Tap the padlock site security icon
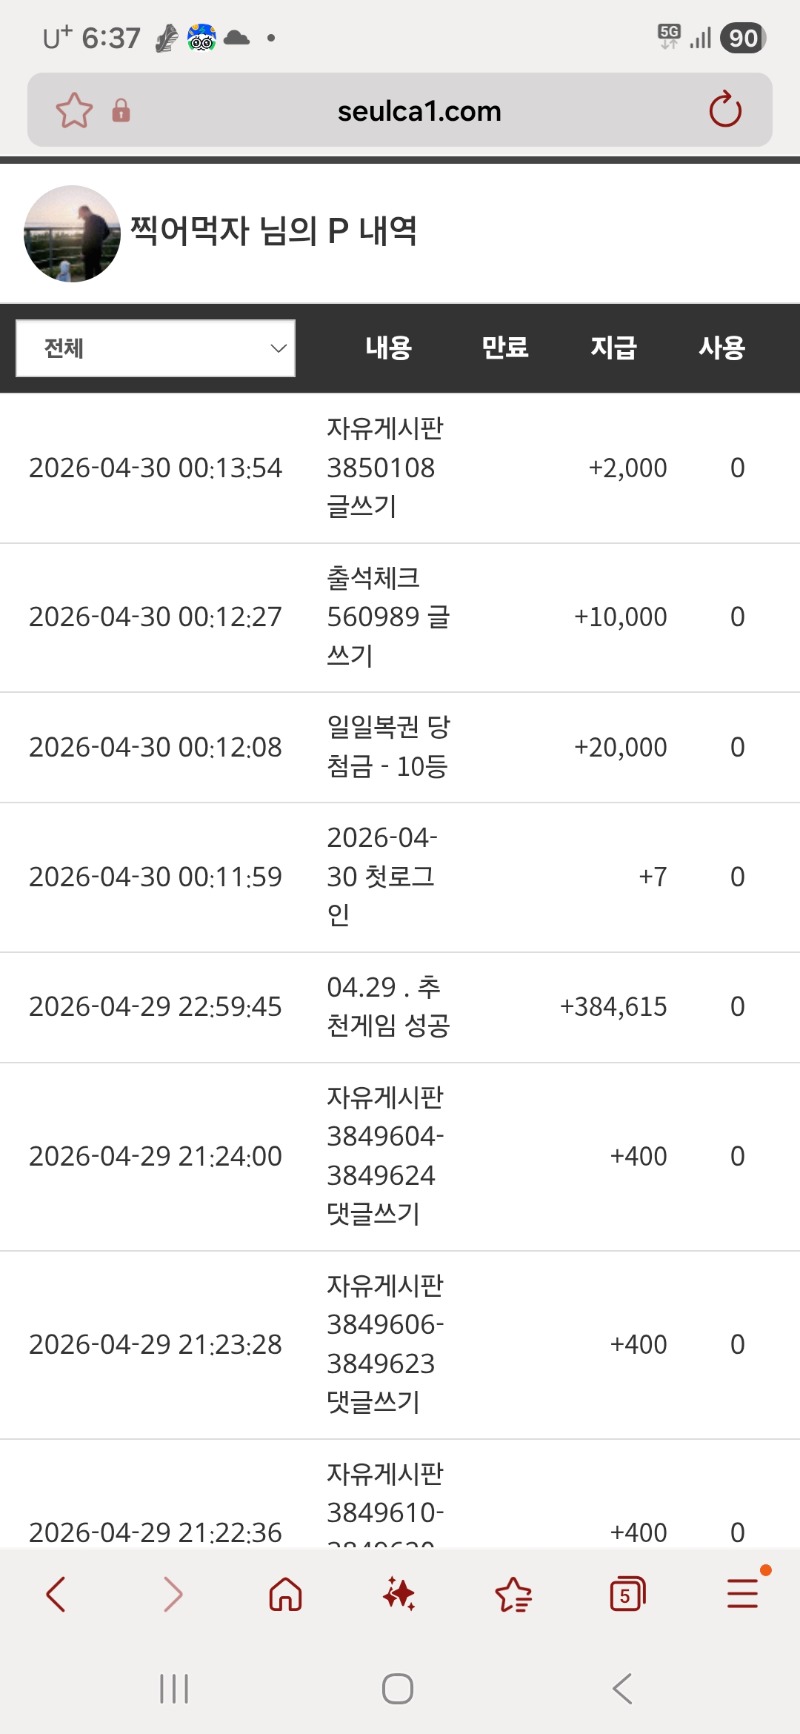 [121, 110]
